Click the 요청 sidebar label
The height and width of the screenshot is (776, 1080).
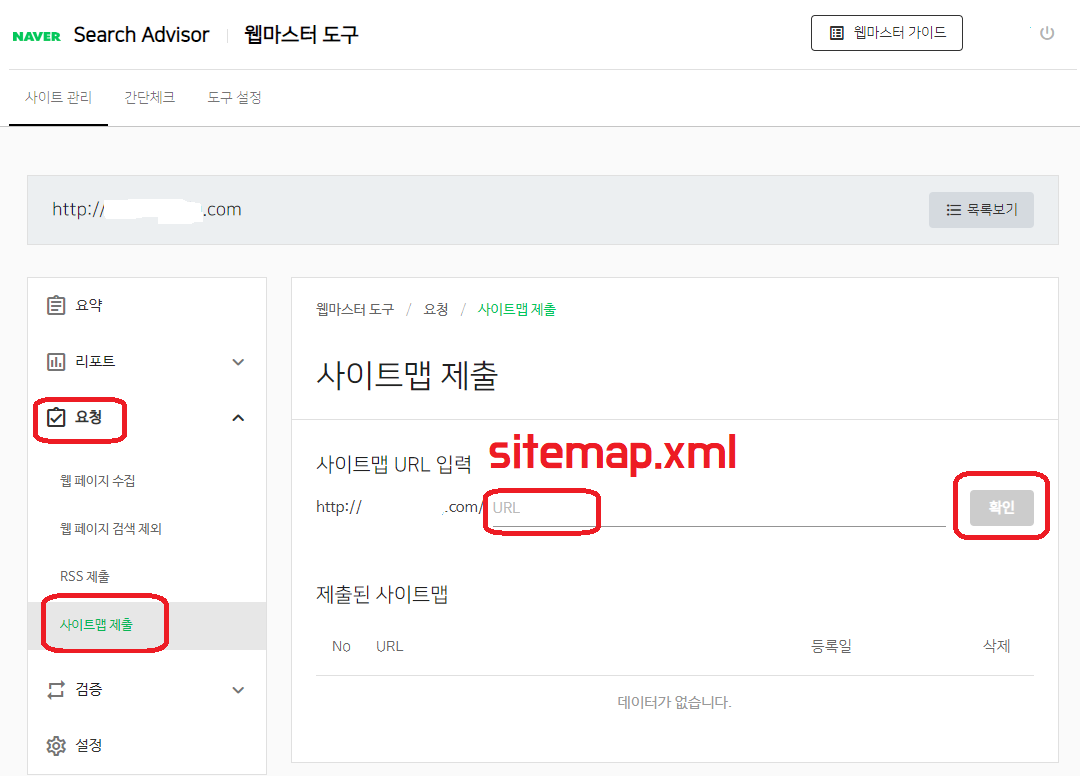[89, 417]
